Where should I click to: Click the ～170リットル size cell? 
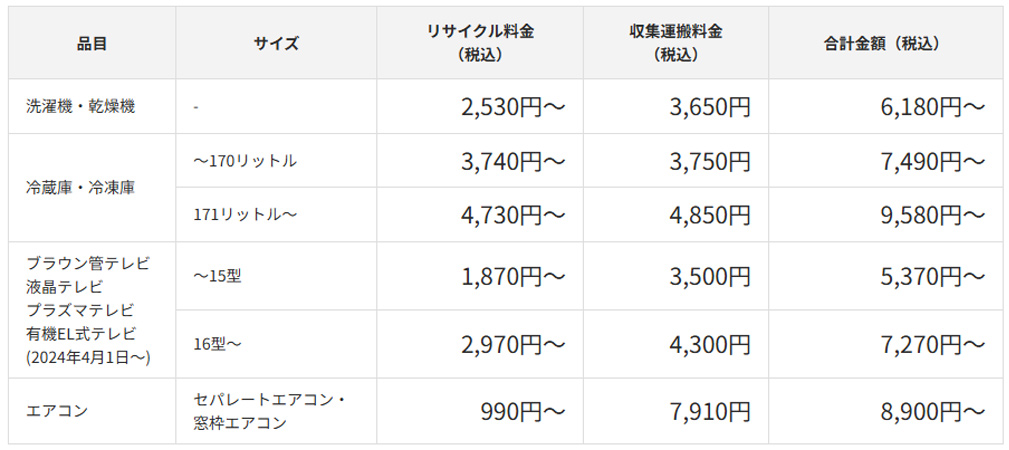point(246,161)
